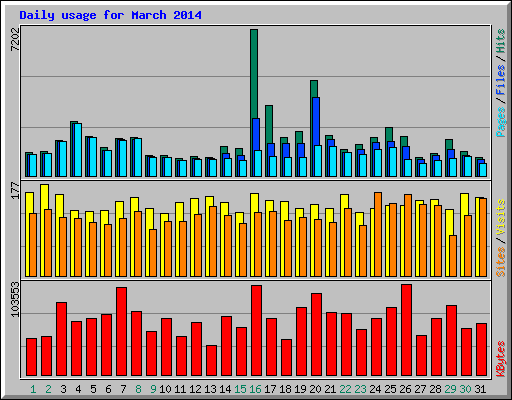The image size is (512, 400).
Task: Click the red KBytes bar for day 16
Action: point(257,331)
